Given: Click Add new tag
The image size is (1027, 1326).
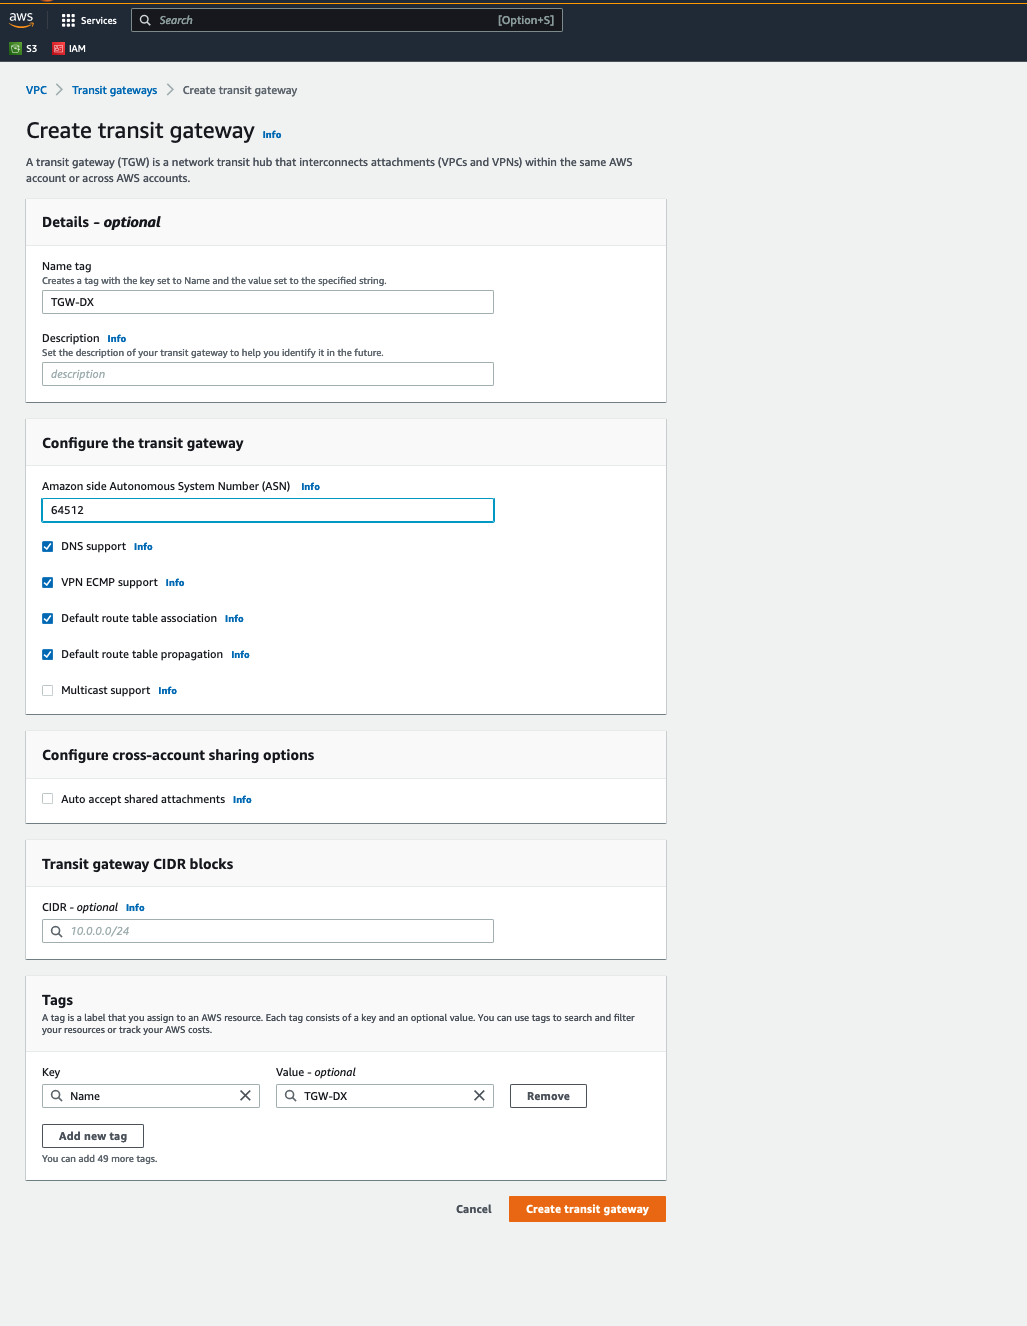Looking at the screenshot, I should coord(92,1135).
